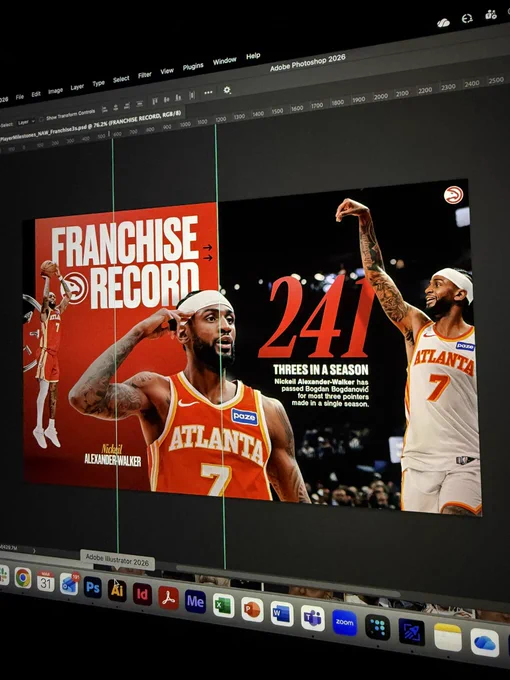Viewport: 510px width, 680px height.
Task: Click the first align icon beside Show Transform Controls
Action: 105,109
